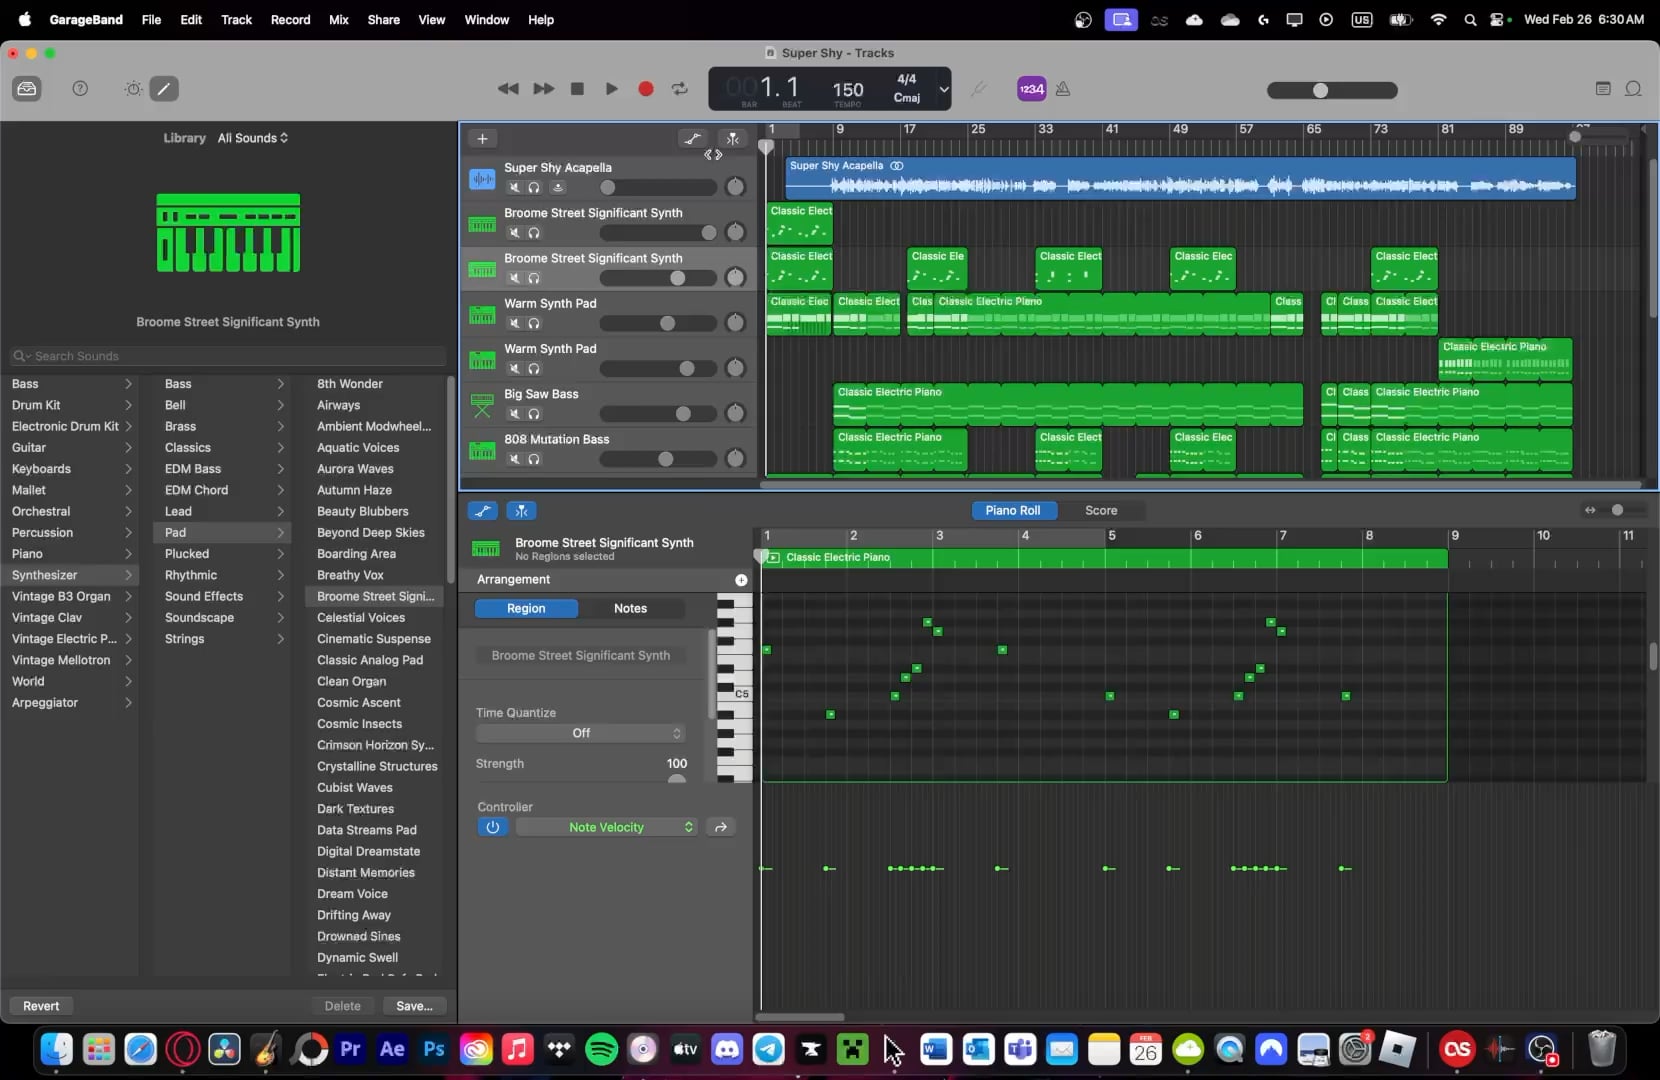This screenshot has width=1660, height=1080.
Task: Click the Revert button
Action: coord(41,1006)
